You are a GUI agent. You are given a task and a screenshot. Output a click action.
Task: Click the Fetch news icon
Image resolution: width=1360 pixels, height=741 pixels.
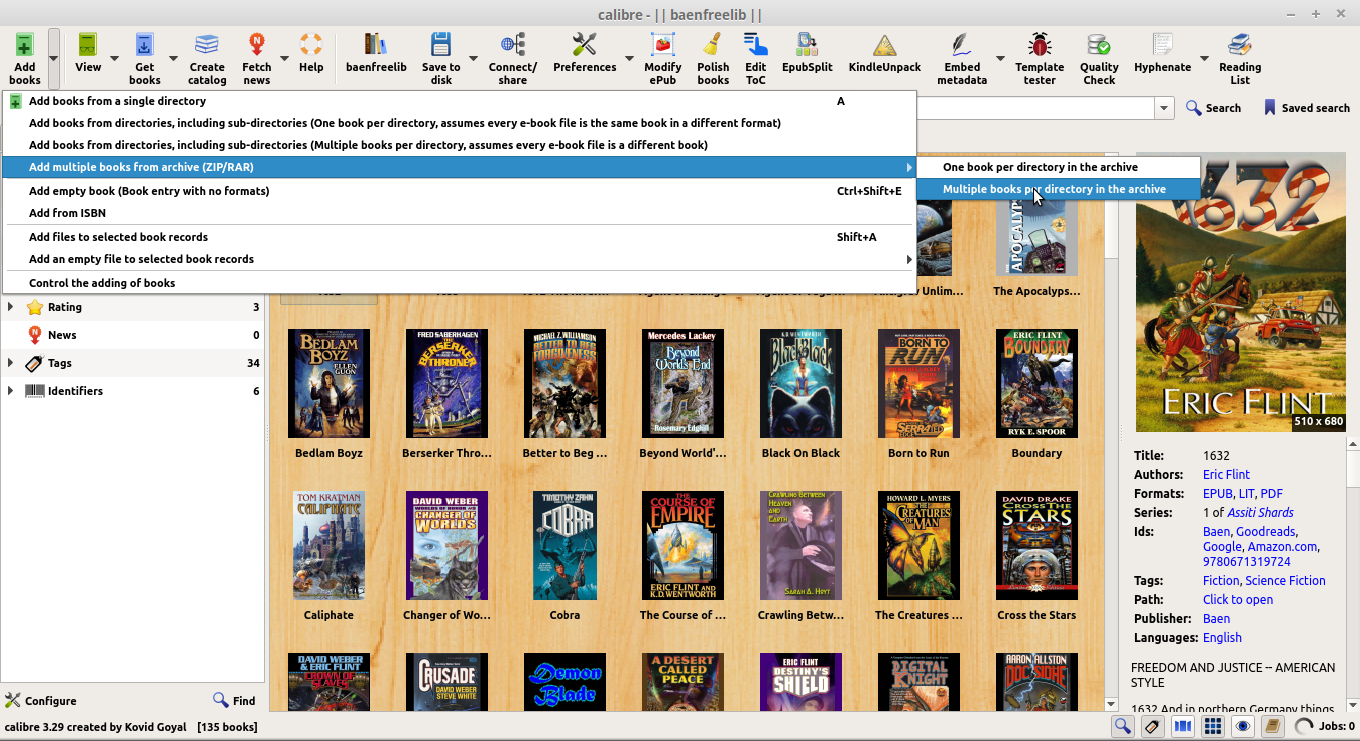coord(257,46)
